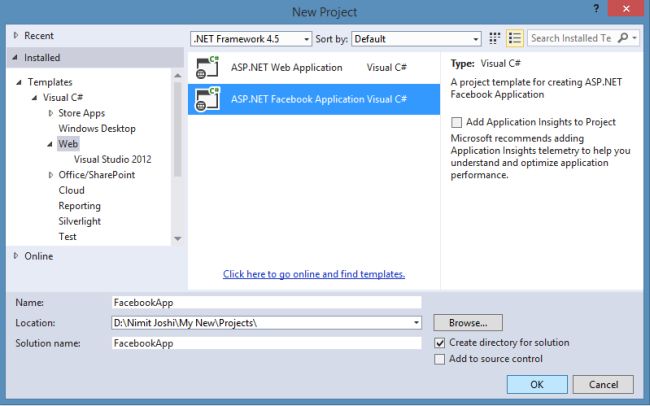Select the Test templates category
Image resolution: width=650 pixels, height=406 pixels.
tap(68, 237)
